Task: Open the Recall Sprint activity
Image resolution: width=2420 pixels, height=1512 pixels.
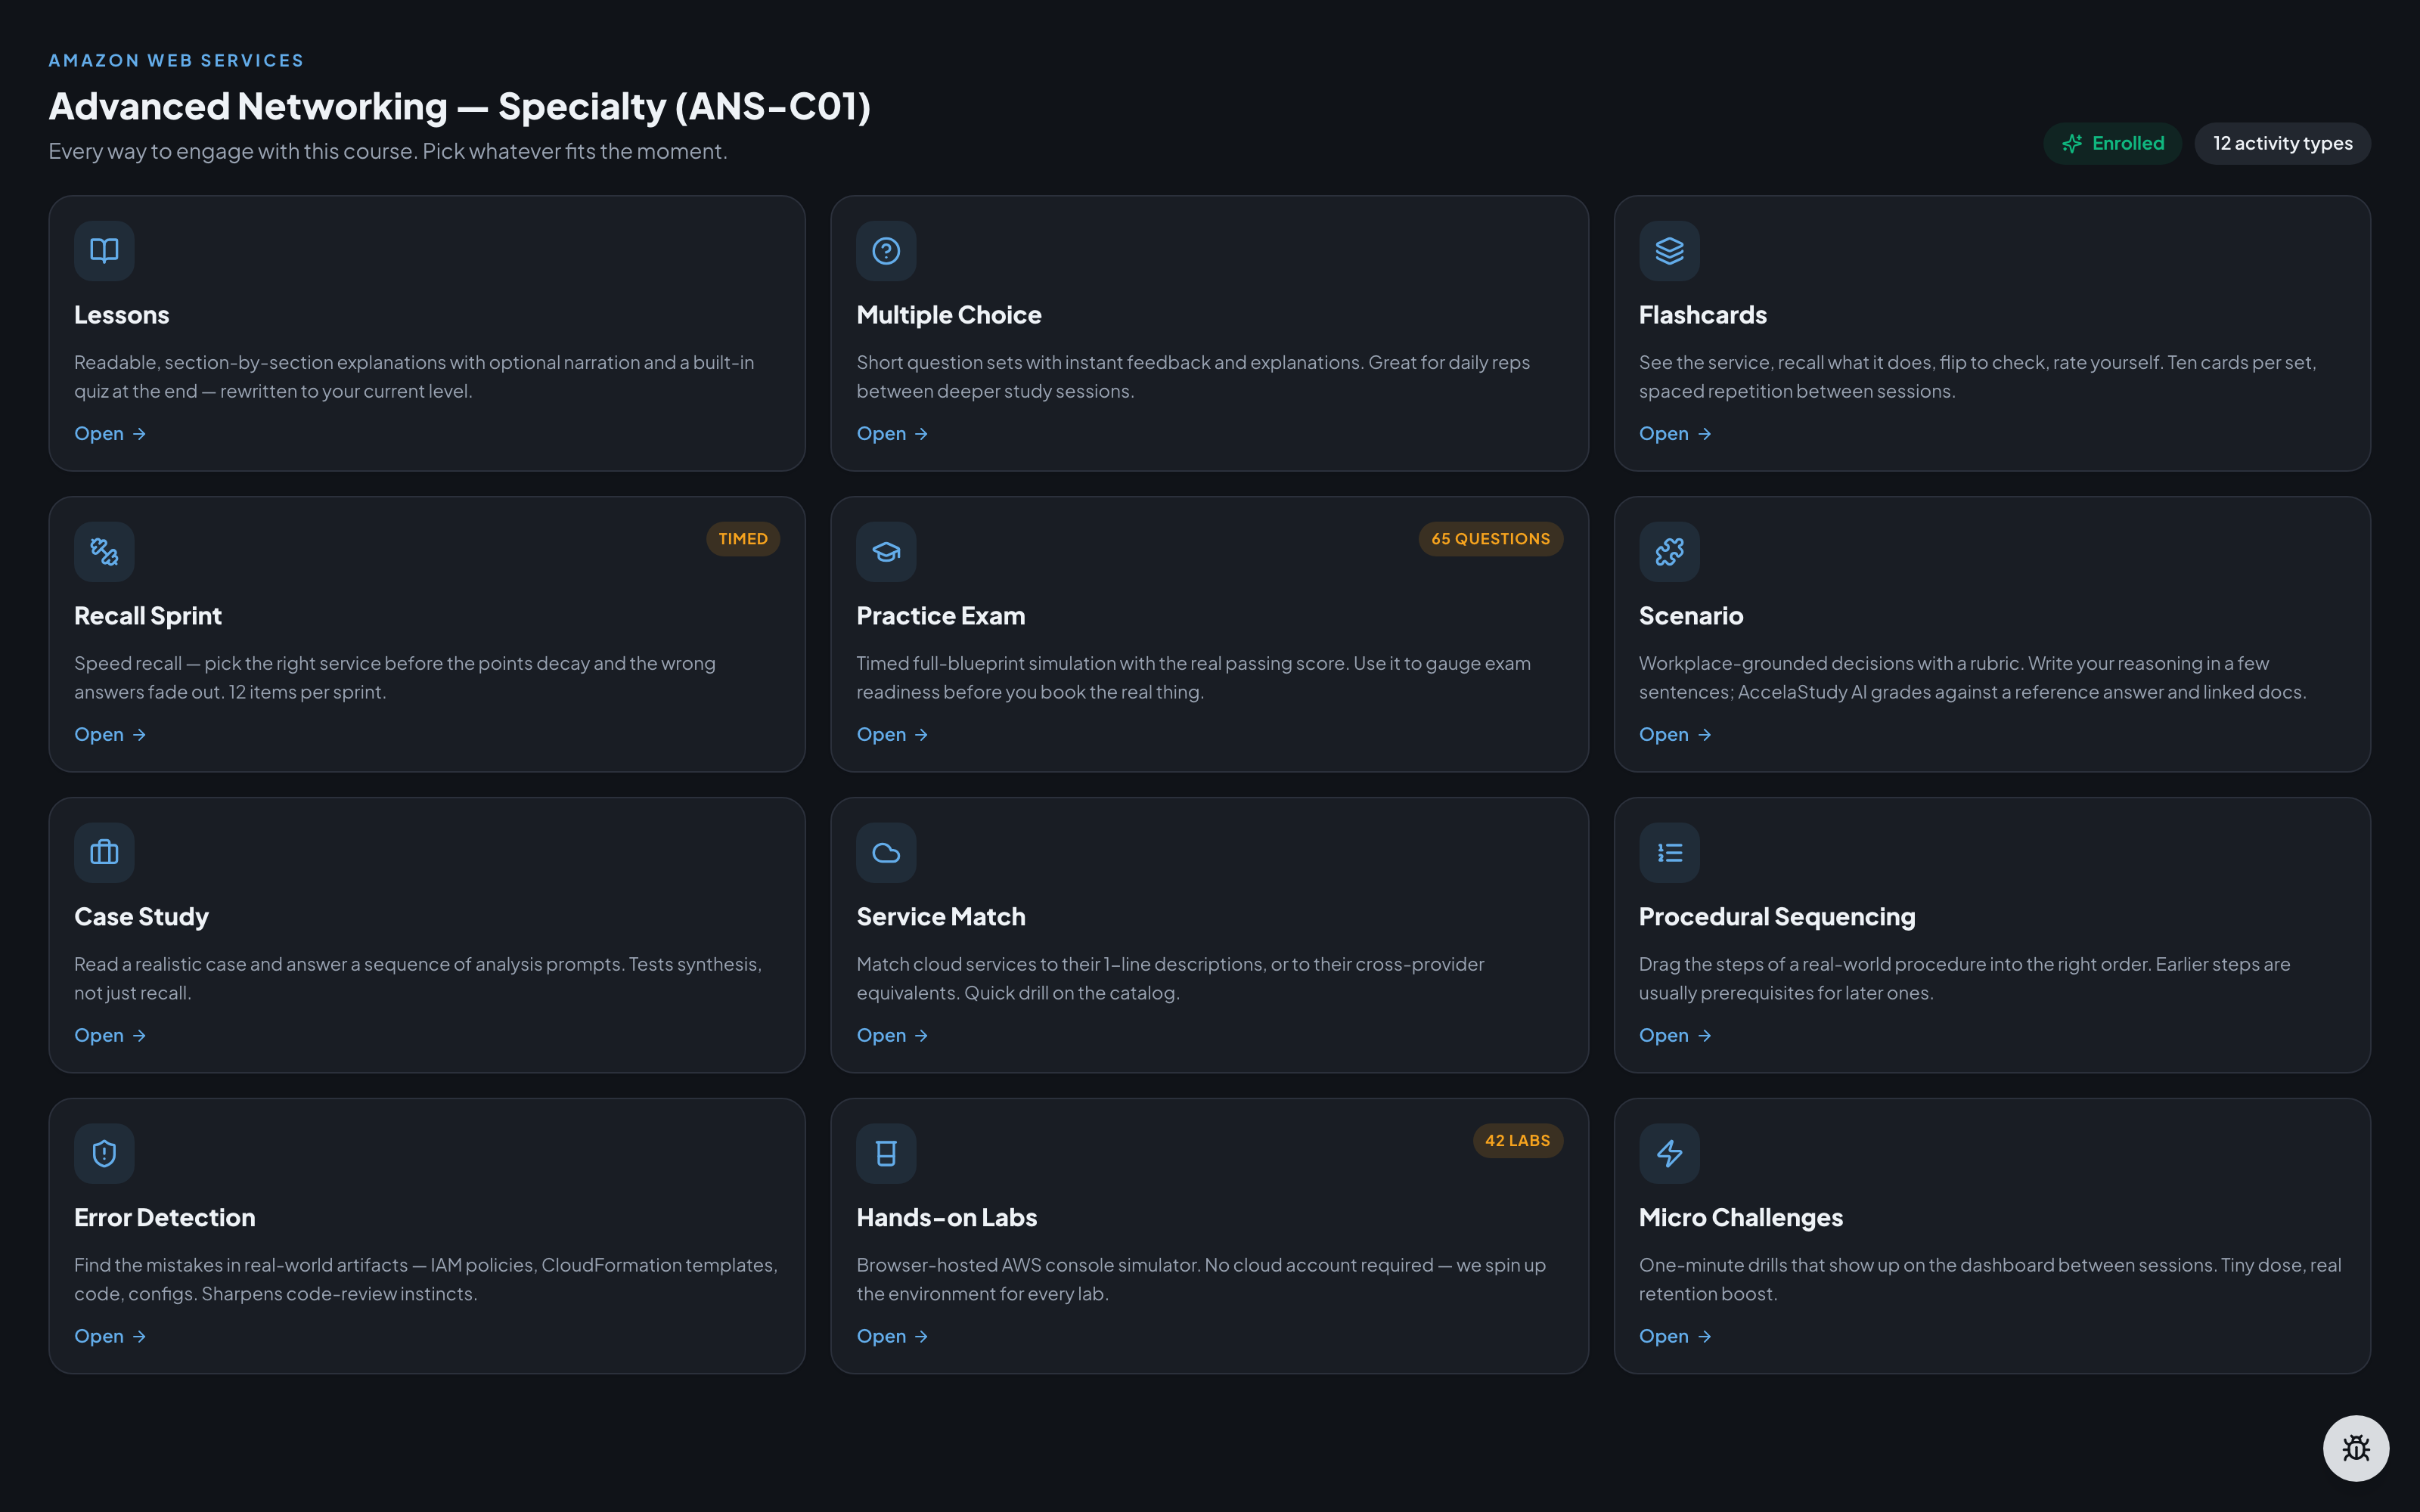Action: tap(110, 734)
